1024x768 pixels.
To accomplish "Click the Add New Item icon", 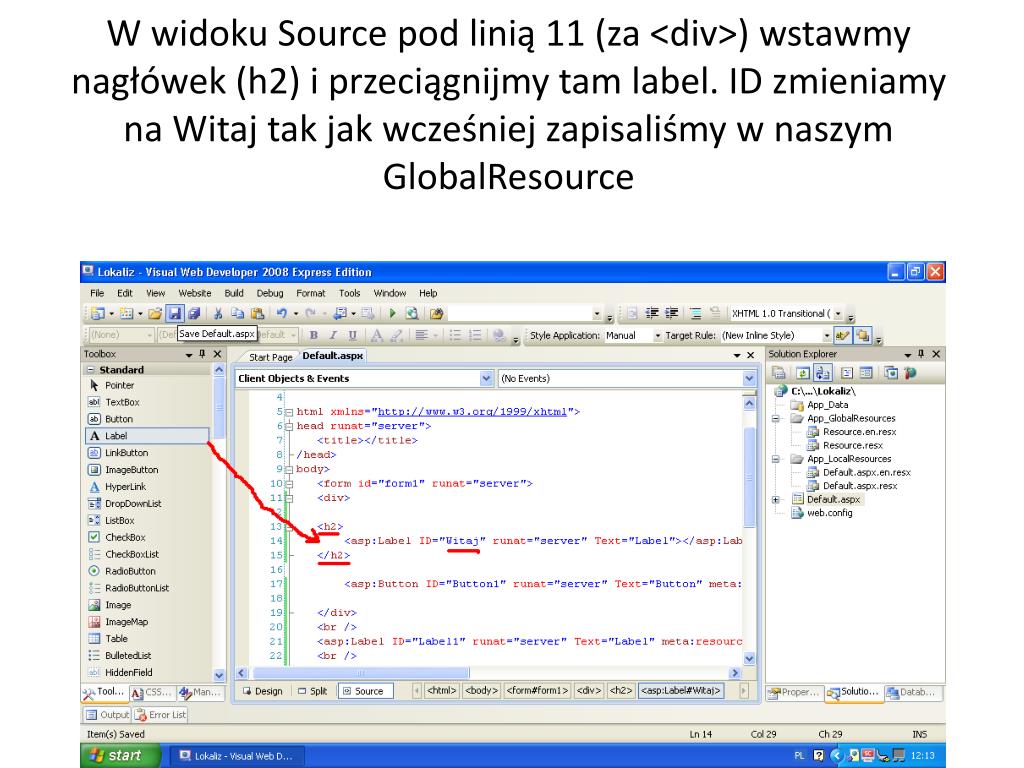I will 126,313.
